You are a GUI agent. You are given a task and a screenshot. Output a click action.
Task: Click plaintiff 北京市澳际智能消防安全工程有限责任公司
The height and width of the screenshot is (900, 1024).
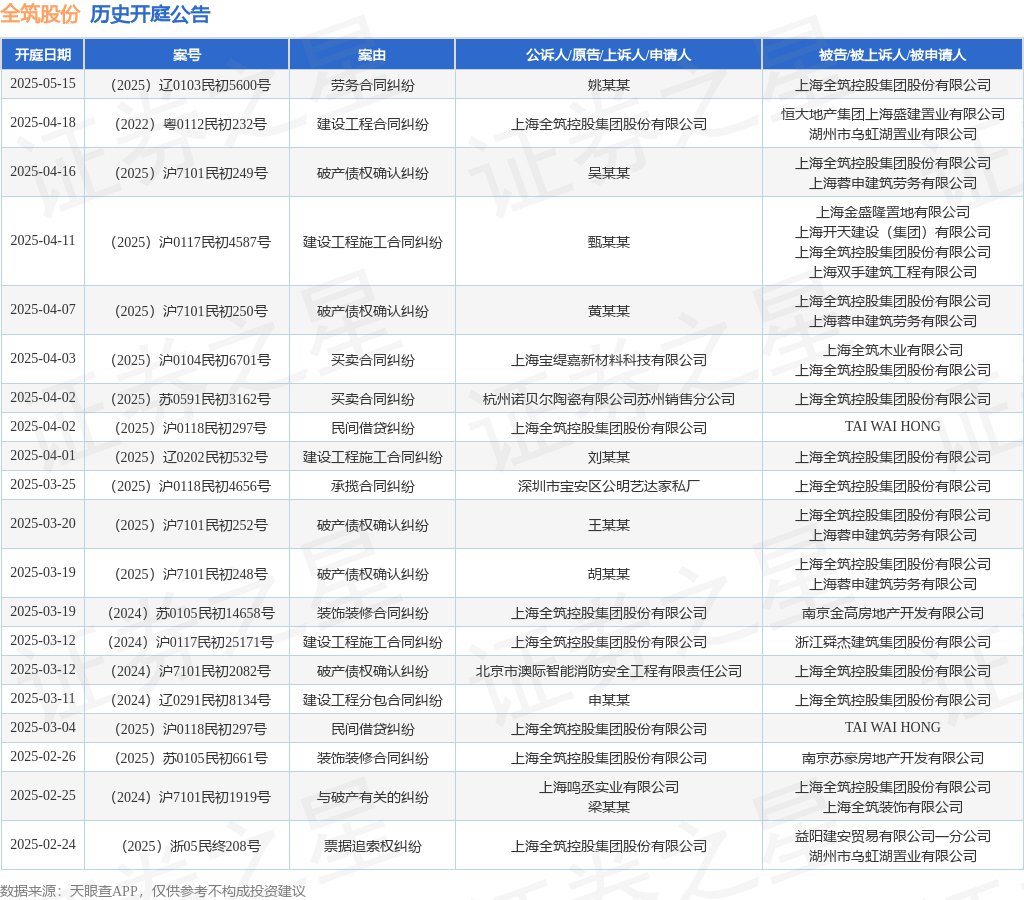[609, 671]
